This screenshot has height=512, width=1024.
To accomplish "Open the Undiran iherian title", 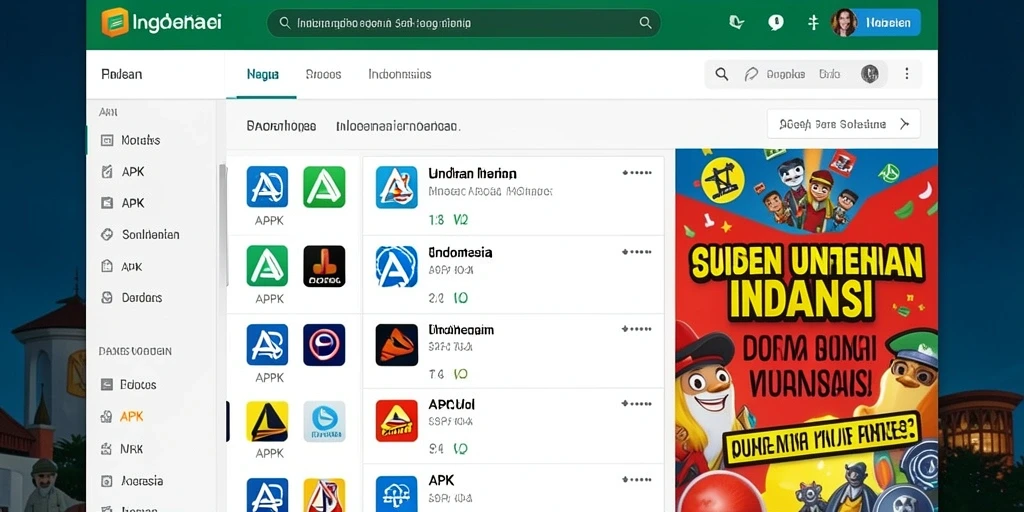I will point(472,174).
